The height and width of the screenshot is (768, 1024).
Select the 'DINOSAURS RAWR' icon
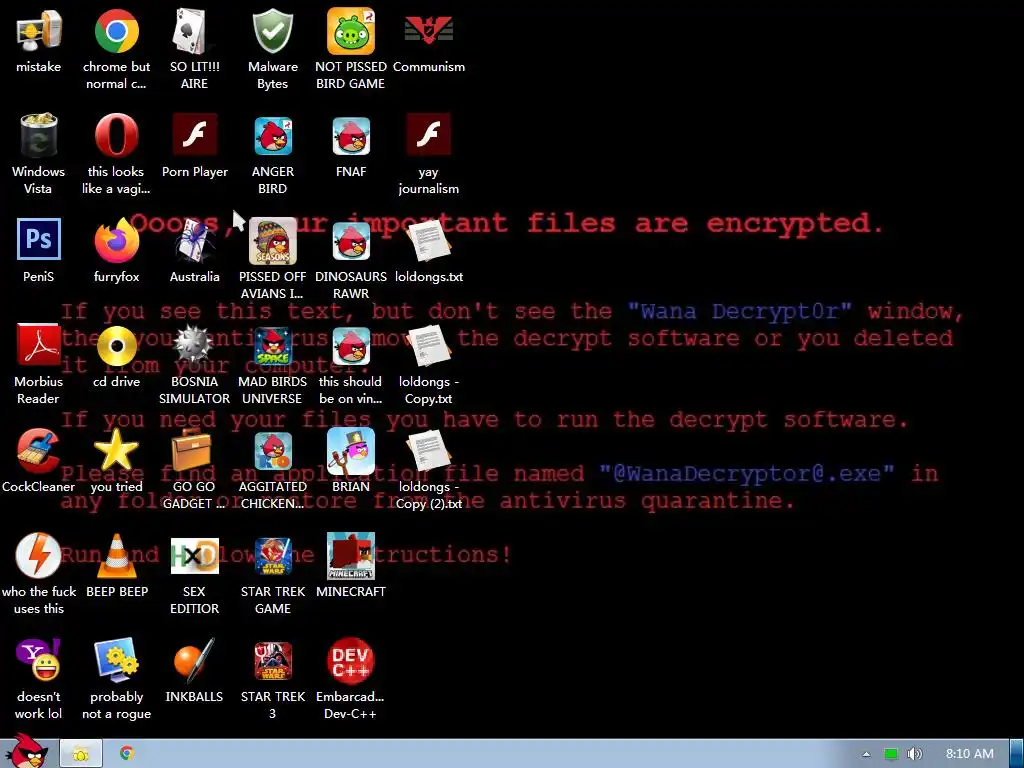(351, 241)
